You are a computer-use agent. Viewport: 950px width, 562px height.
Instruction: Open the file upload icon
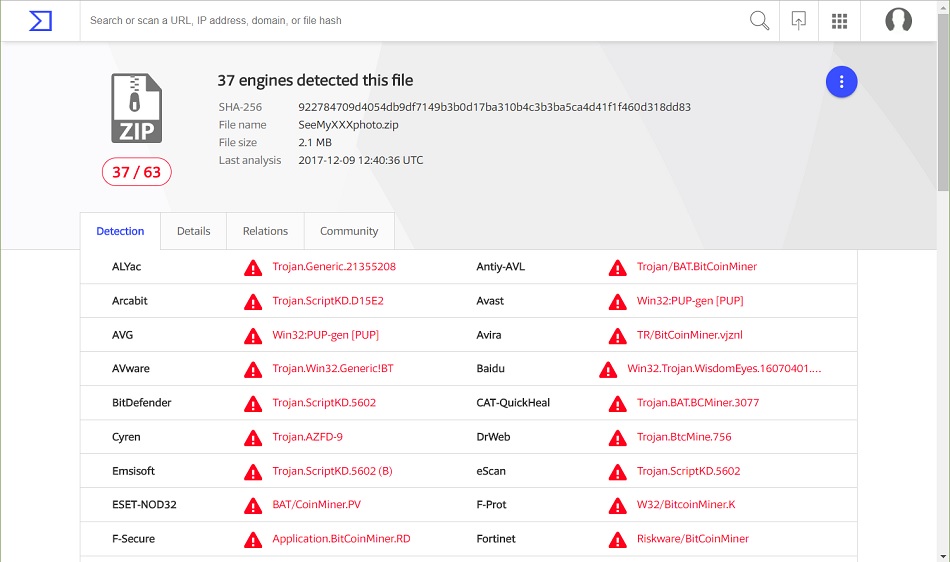point(799,21)
